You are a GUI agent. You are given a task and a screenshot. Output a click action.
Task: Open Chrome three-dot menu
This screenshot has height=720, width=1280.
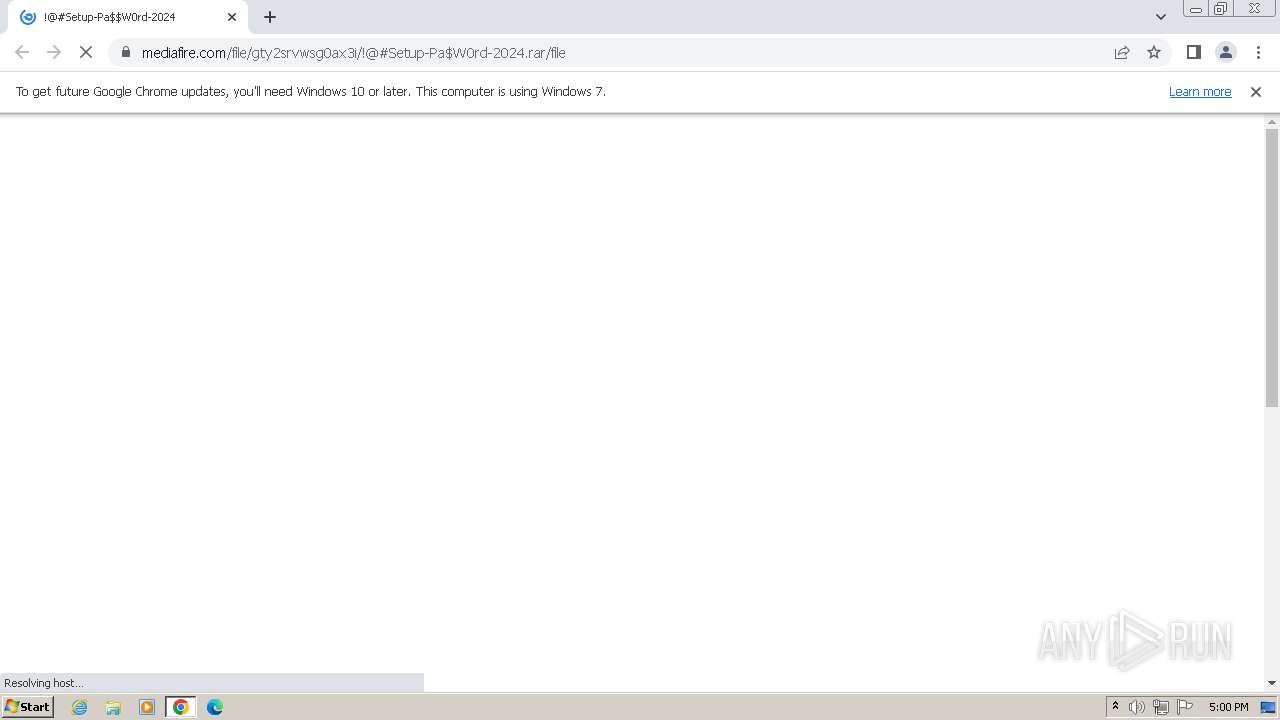pos(1258,52)
